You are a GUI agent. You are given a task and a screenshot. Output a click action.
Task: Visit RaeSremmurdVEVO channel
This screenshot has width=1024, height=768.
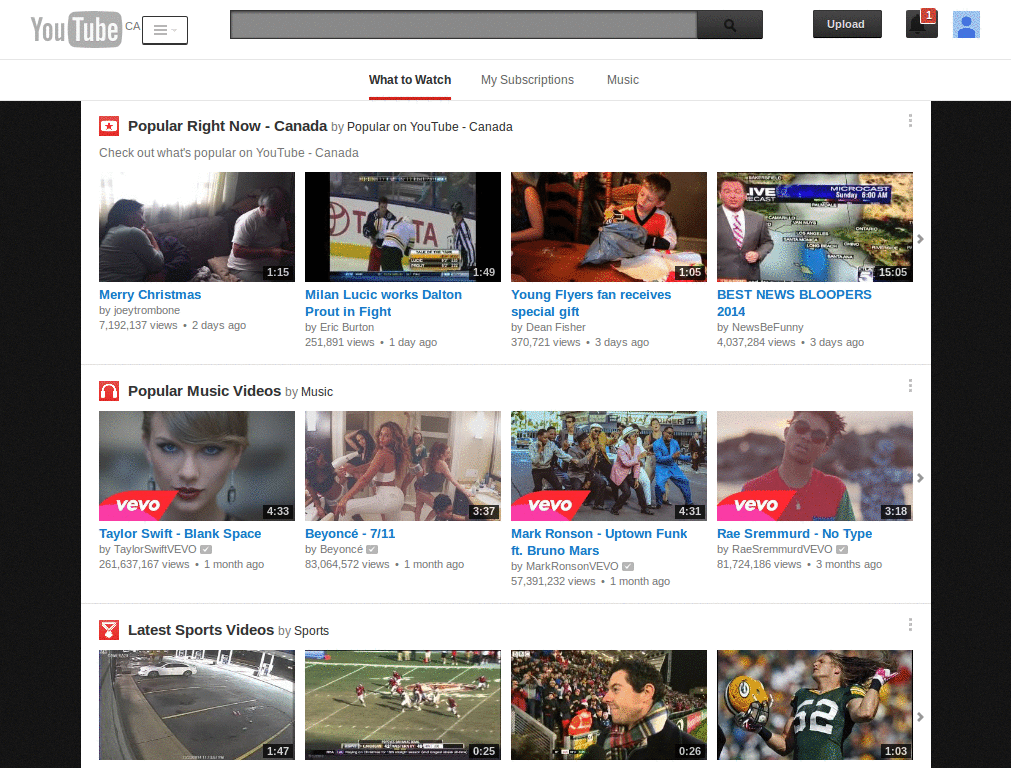782,549
